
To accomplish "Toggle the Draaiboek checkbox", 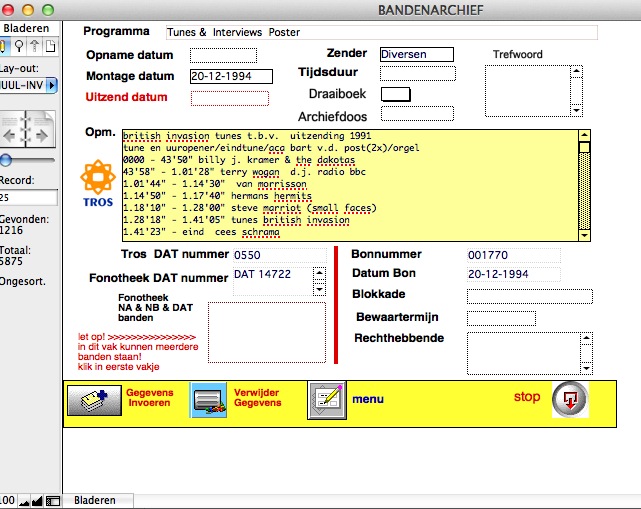I will pos(396,94).
